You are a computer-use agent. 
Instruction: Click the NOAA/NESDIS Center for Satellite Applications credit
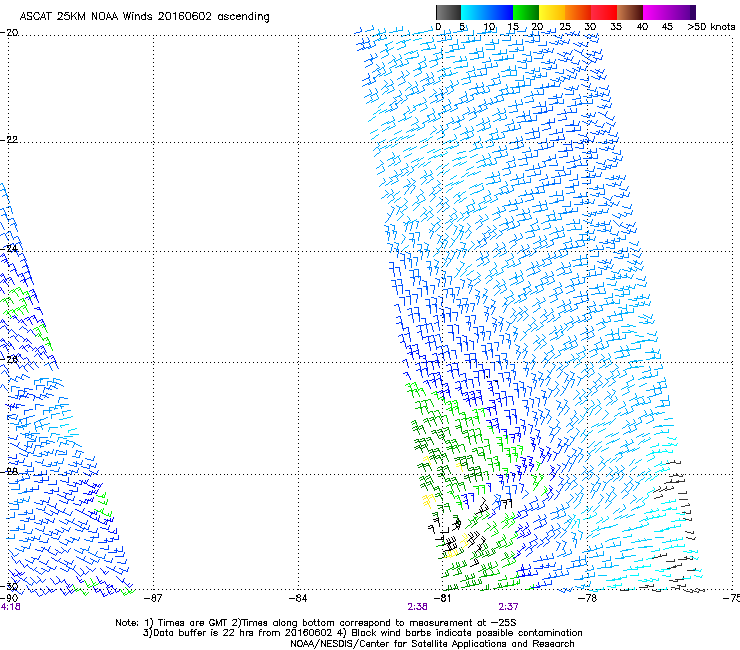tap(432, 644)
